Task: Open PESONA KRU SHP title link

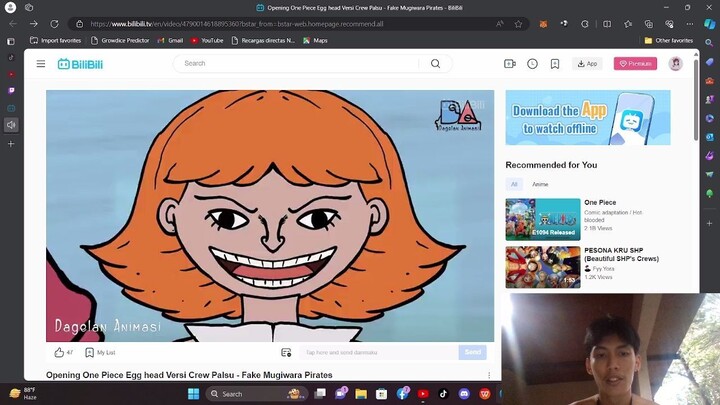Action: [621, 254]
